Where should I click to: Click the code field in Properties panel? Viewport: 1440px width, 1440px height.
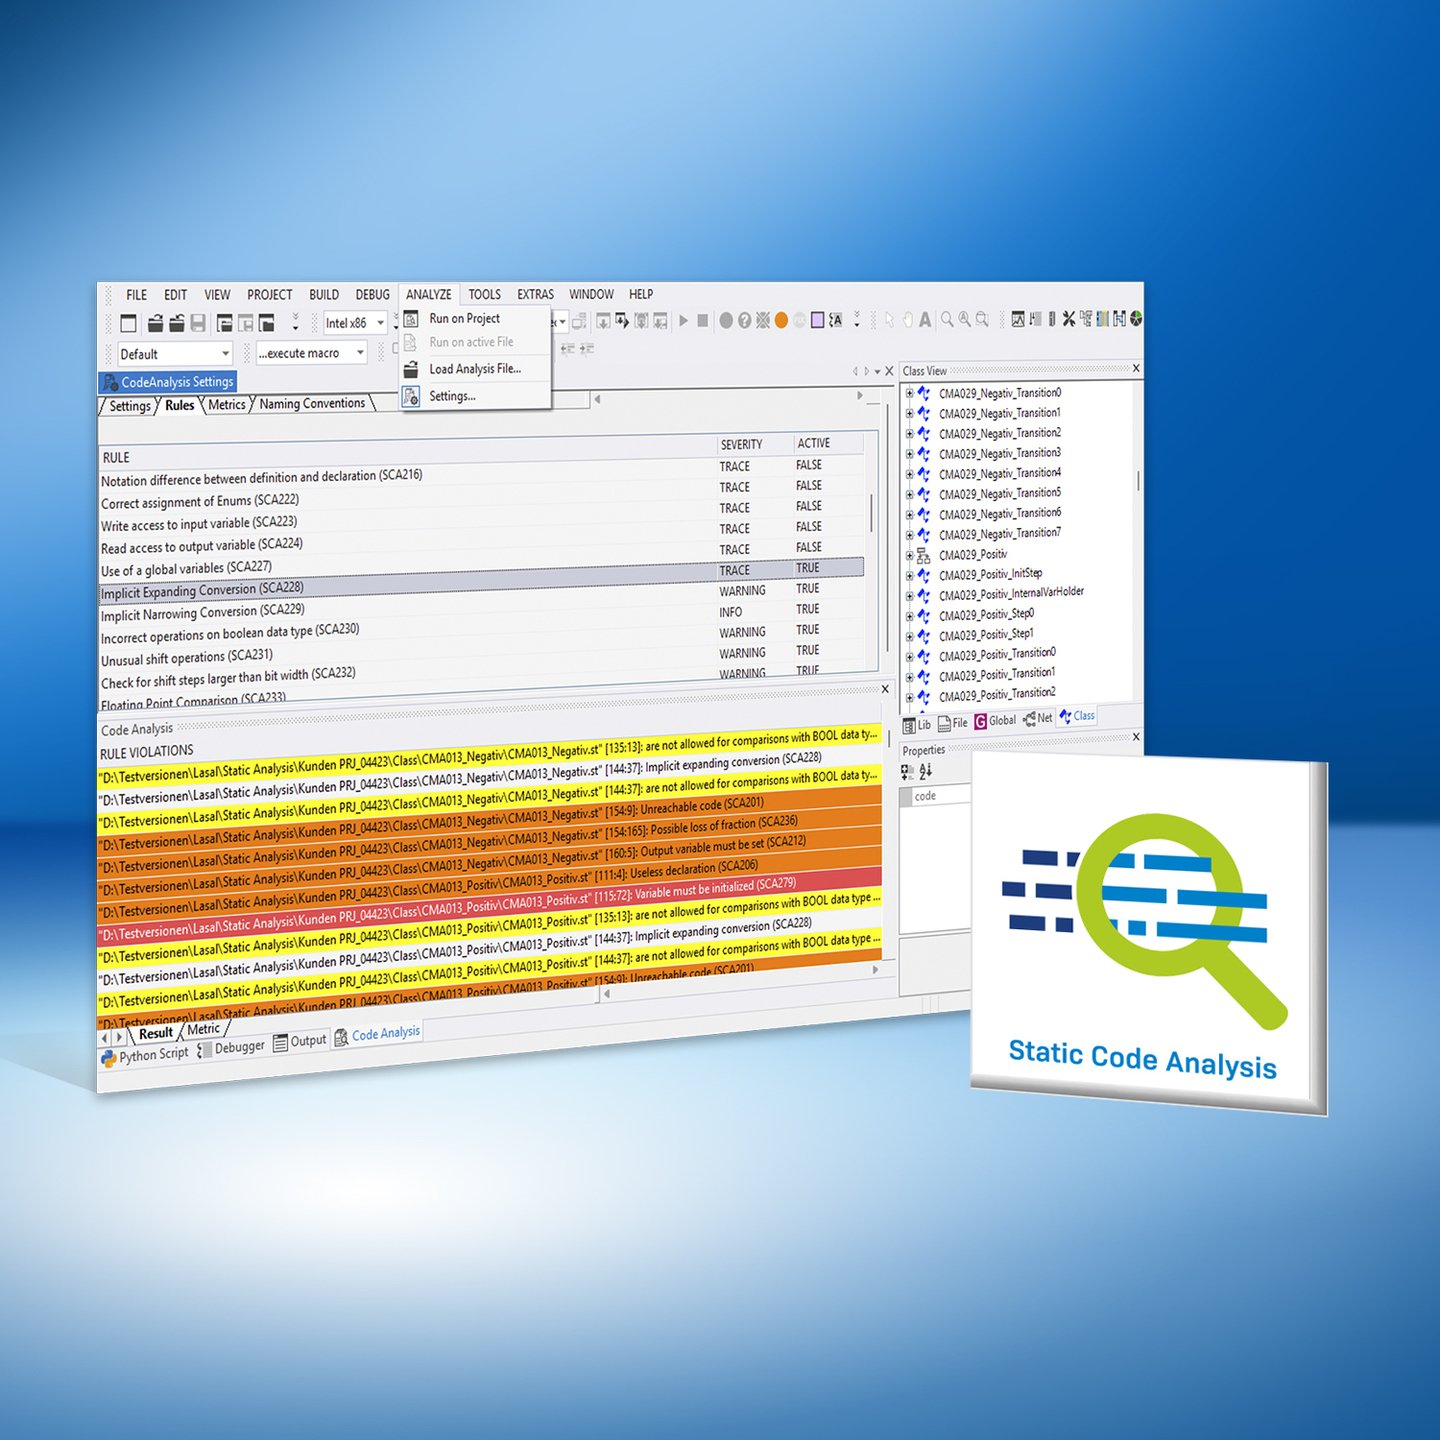[940, 796]
